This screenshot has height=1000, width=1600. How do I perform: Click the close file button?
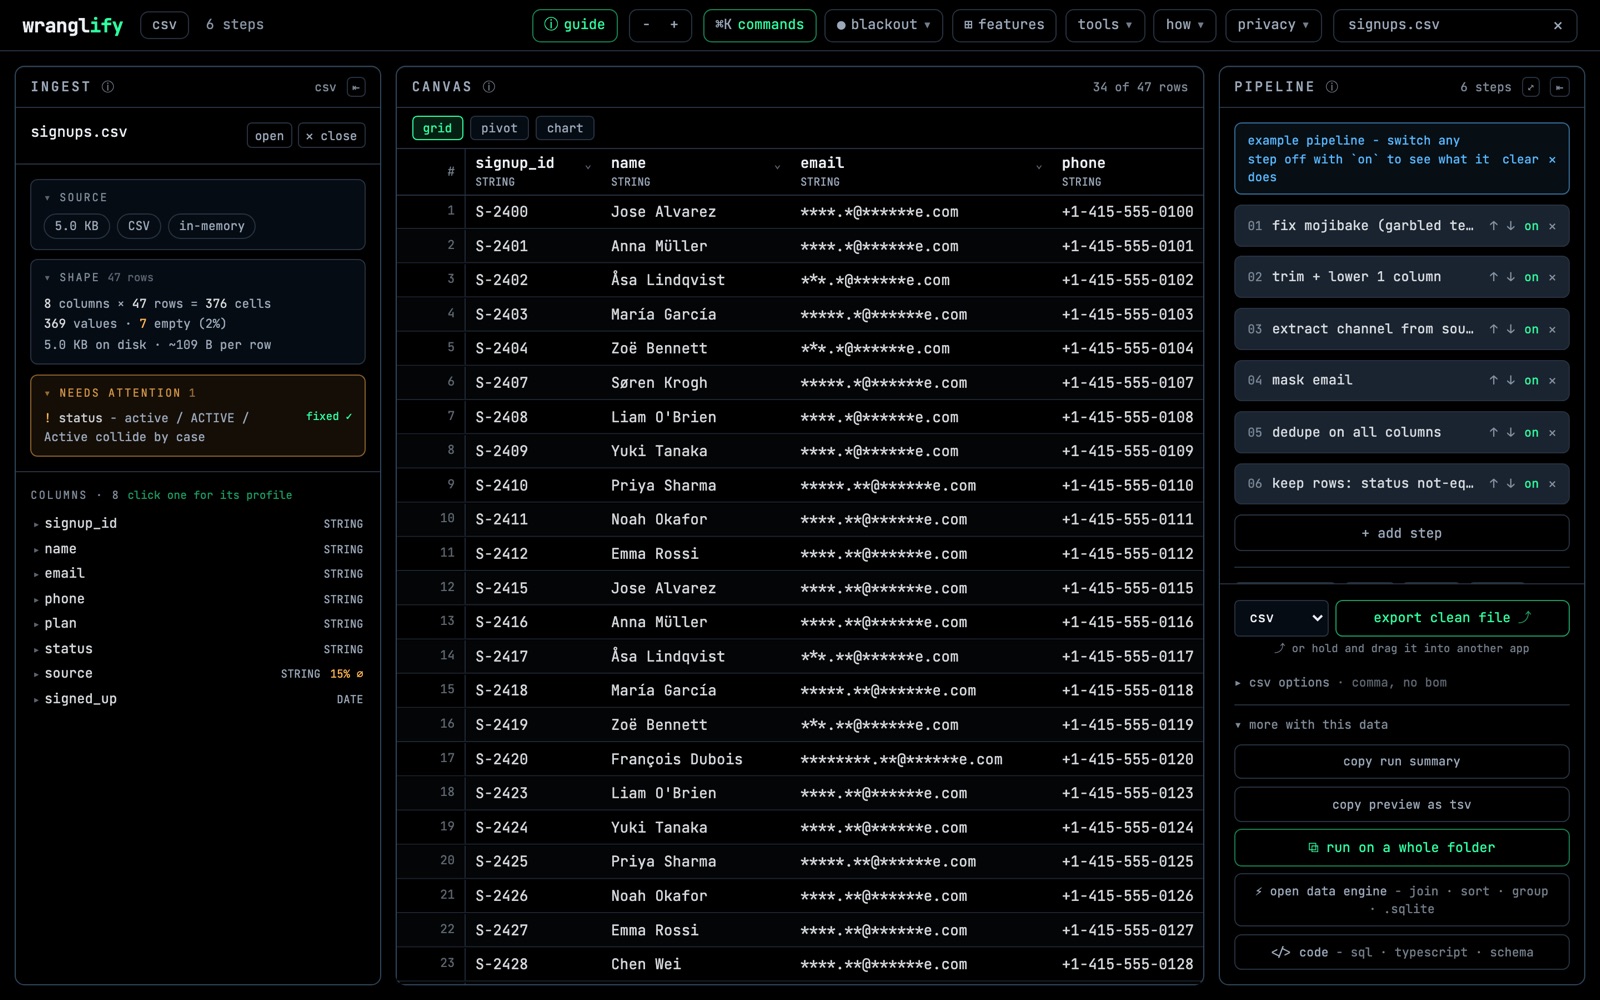[x=331, y=136]
